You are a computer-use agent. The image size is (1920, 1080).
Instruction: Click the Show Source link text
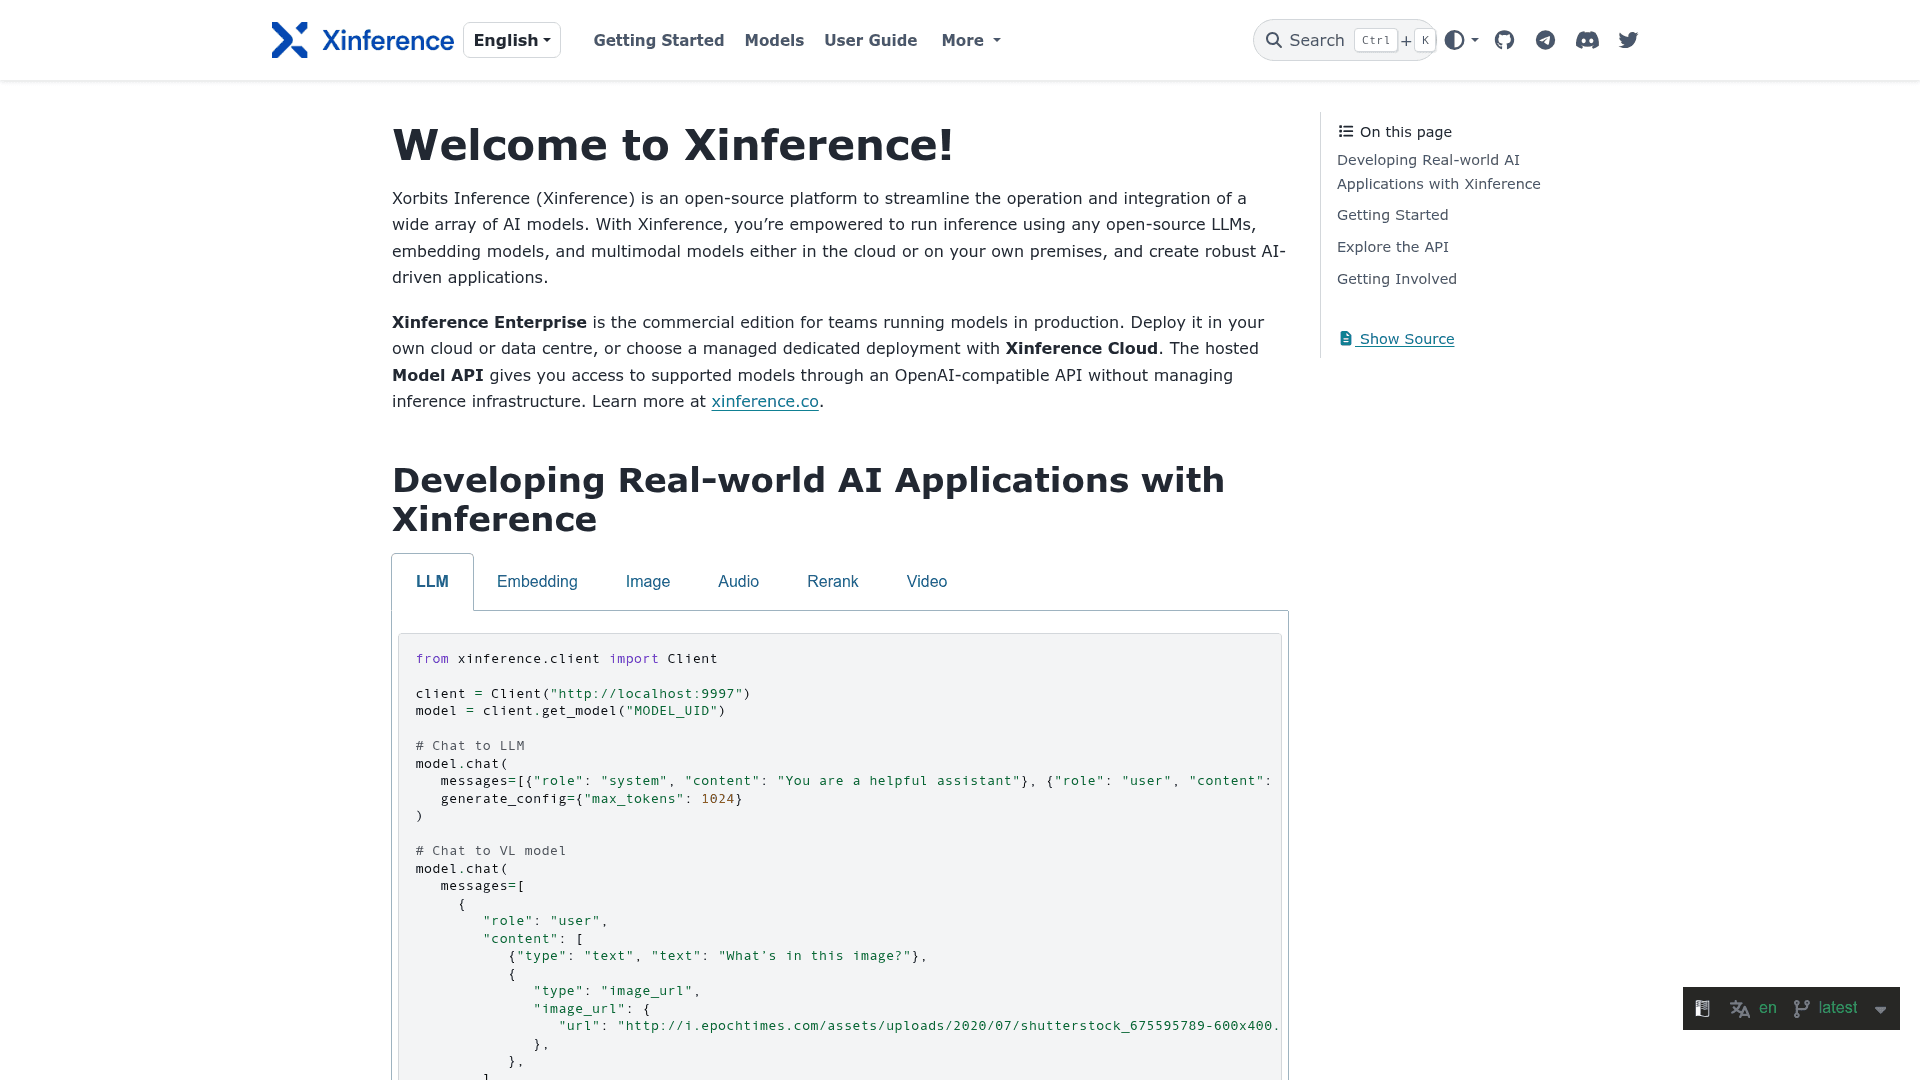pyautogui.click(x=1406, y=339)
